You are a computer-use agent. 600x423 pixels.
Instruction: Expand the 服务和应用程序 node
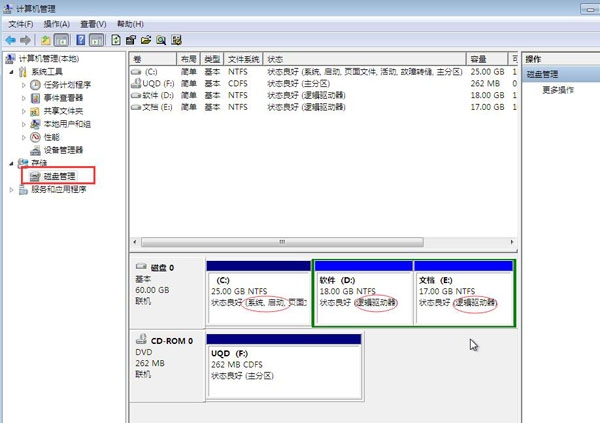(11, 189)
